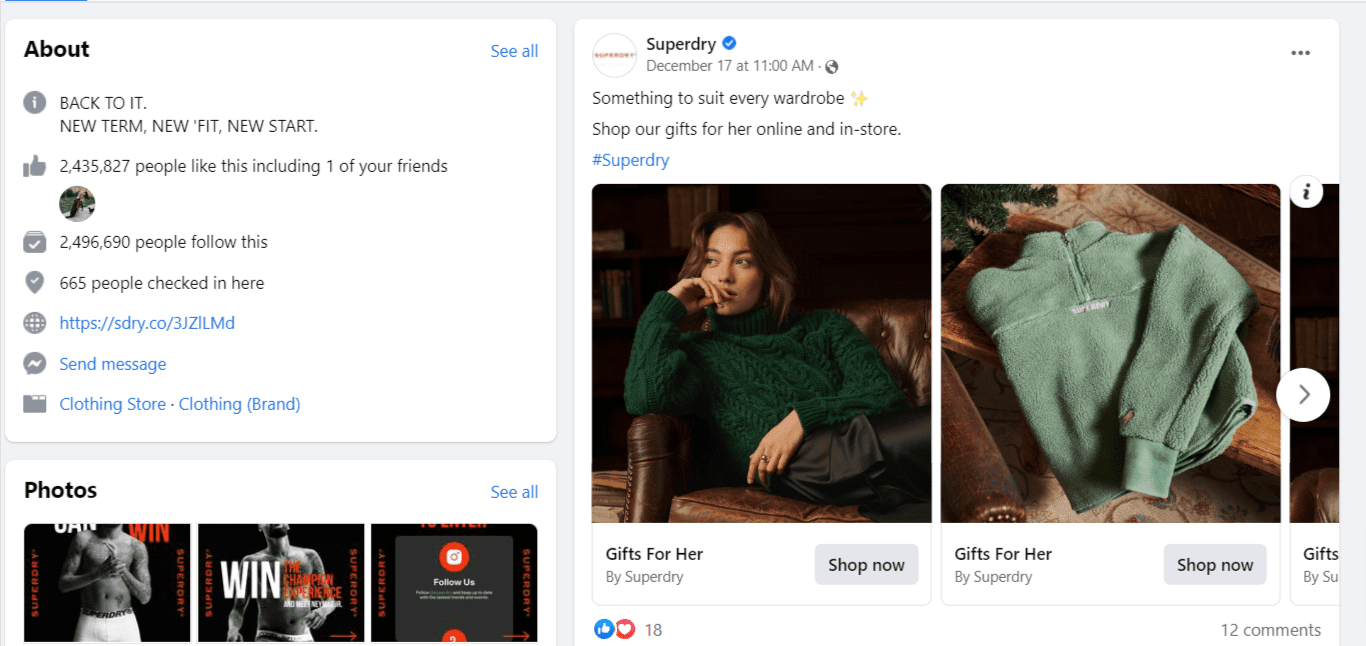
Task: Open the post options three-dot menu
Action: point(1300,52)
